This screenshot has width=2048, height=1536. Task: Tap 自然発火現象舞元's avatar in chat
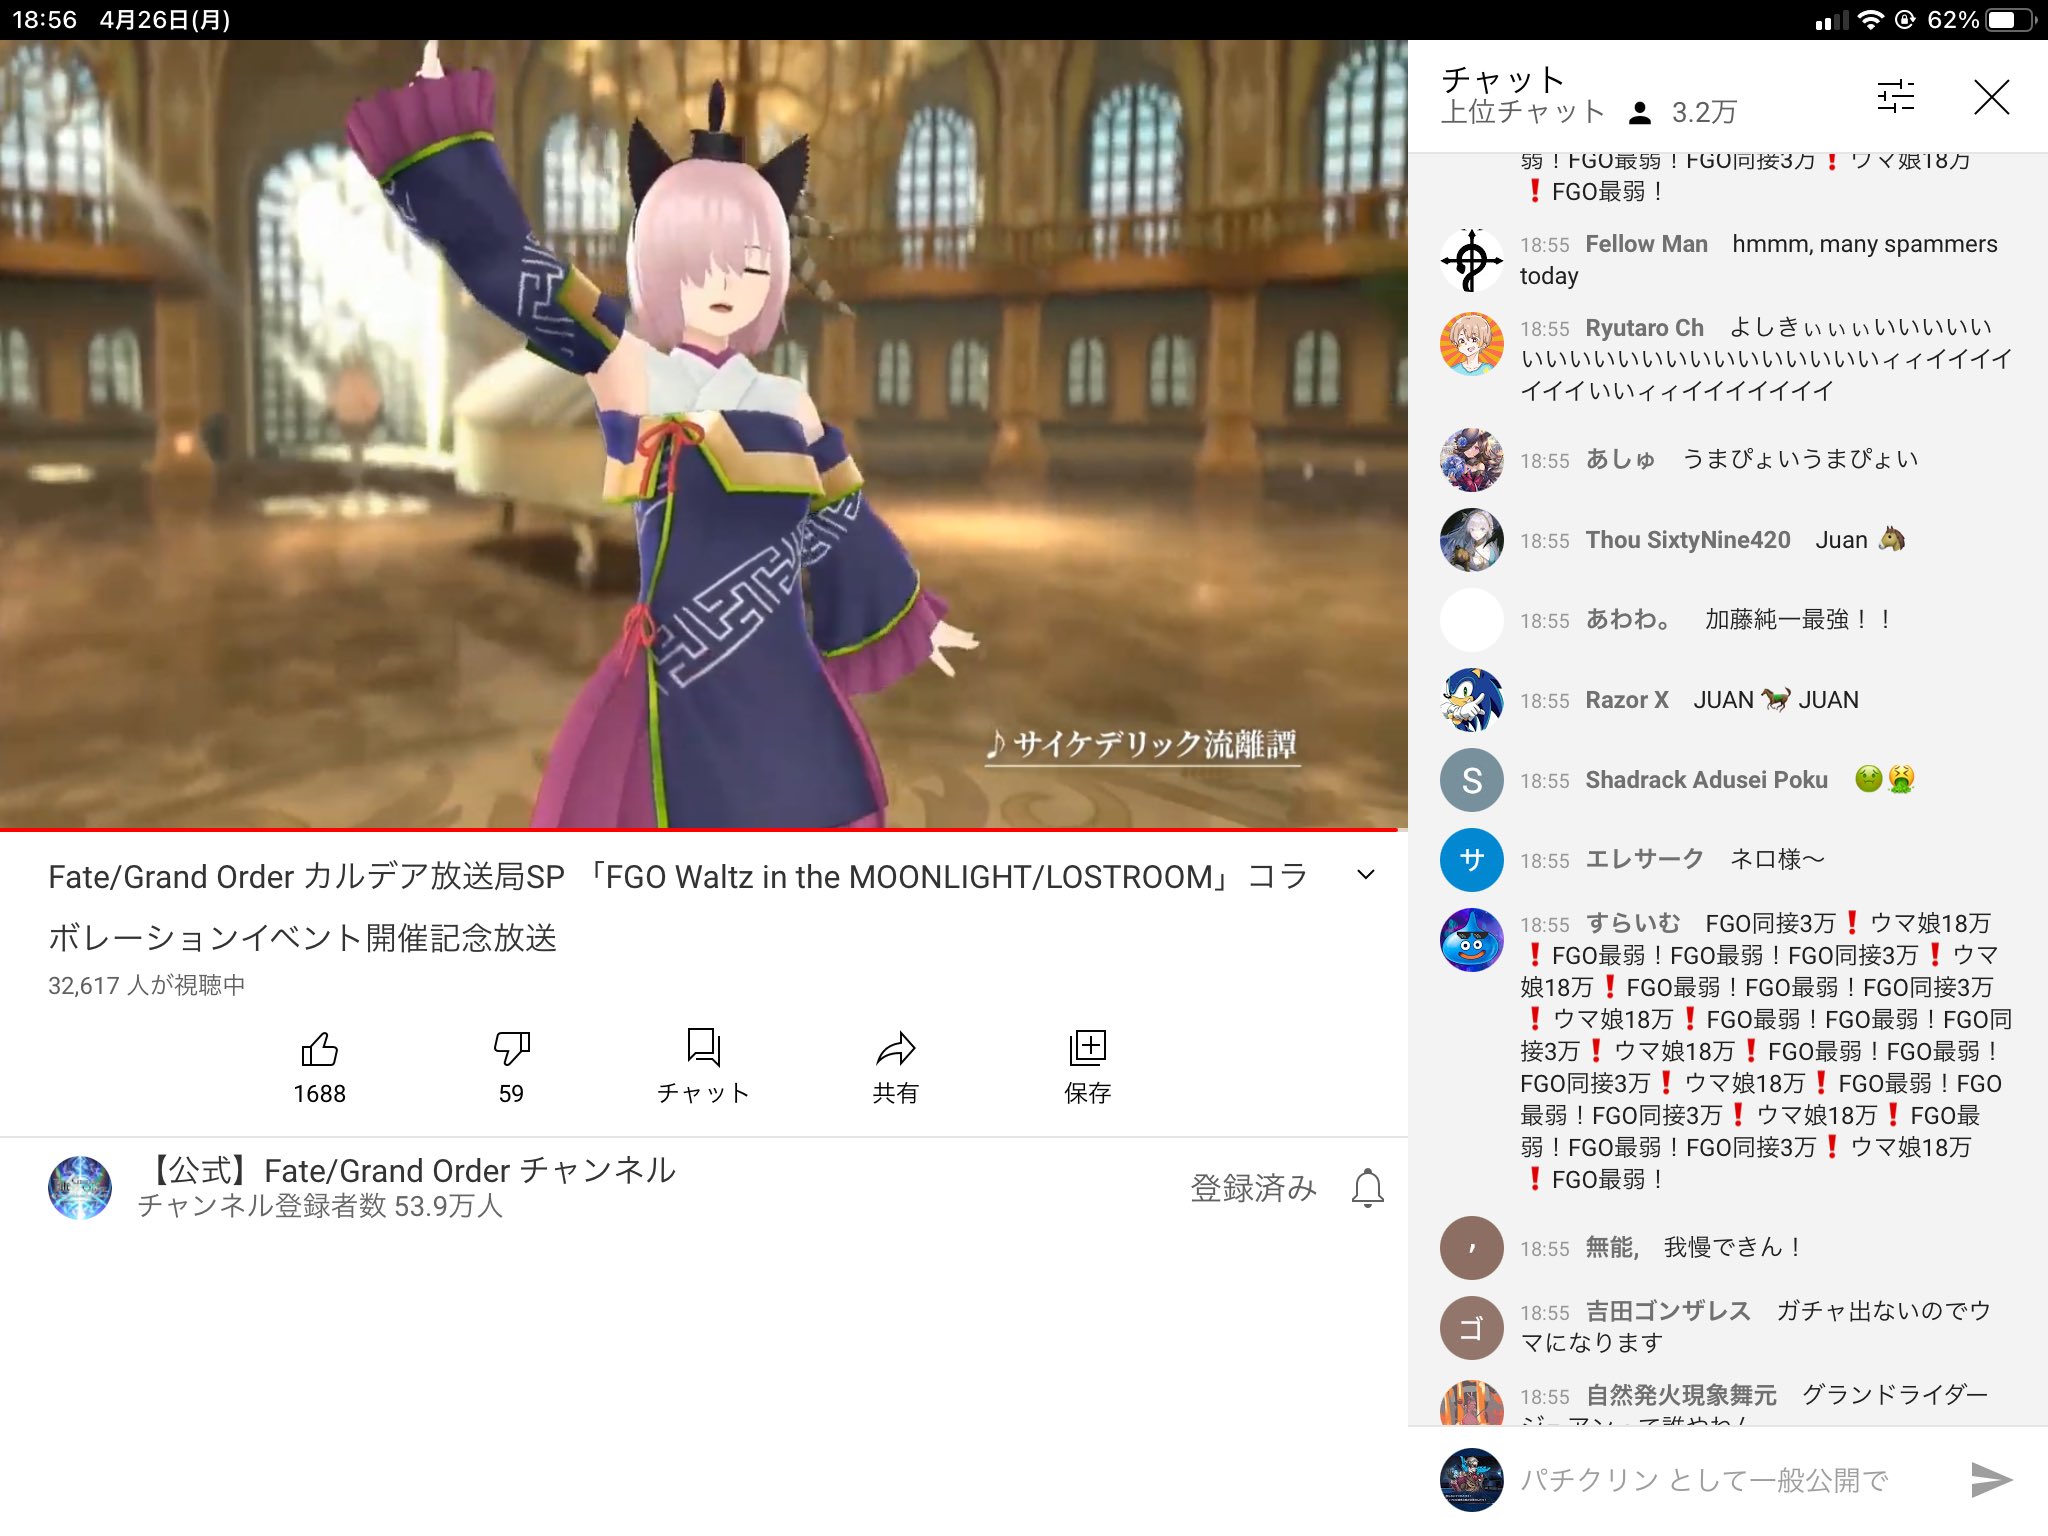(x=1471, y=1403)
